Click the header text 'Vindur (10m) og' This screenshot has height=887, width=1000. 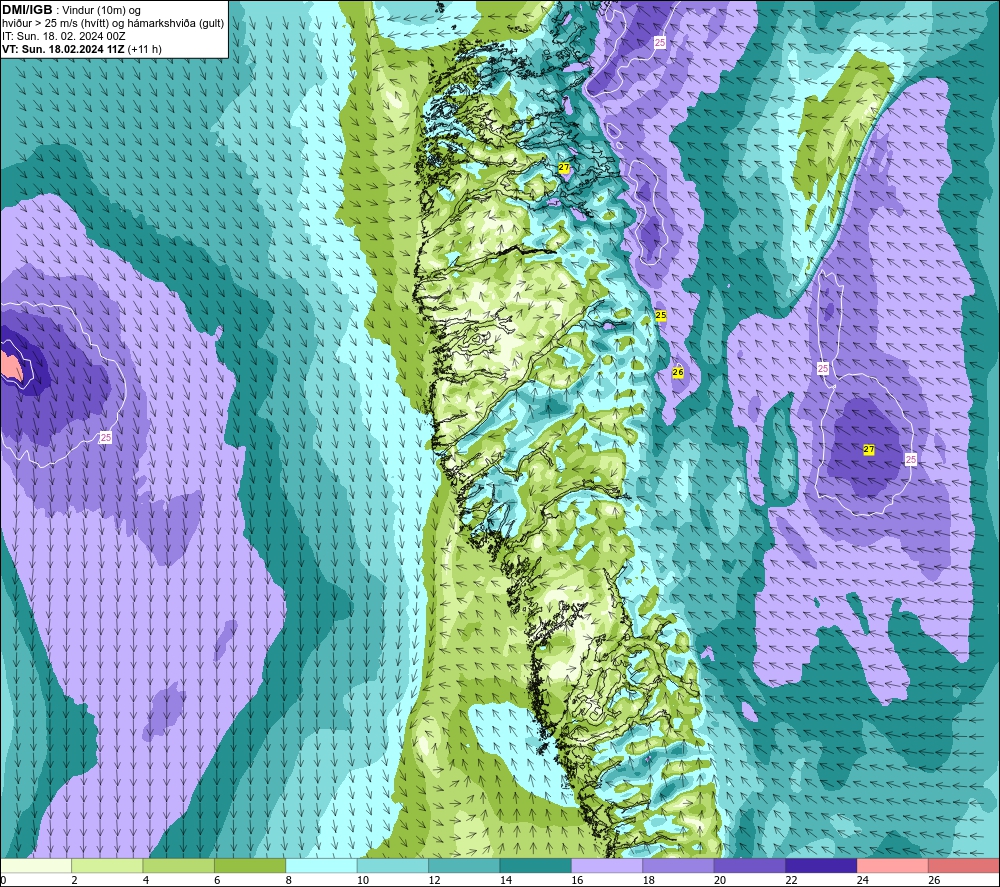click(x=101, y=10)
